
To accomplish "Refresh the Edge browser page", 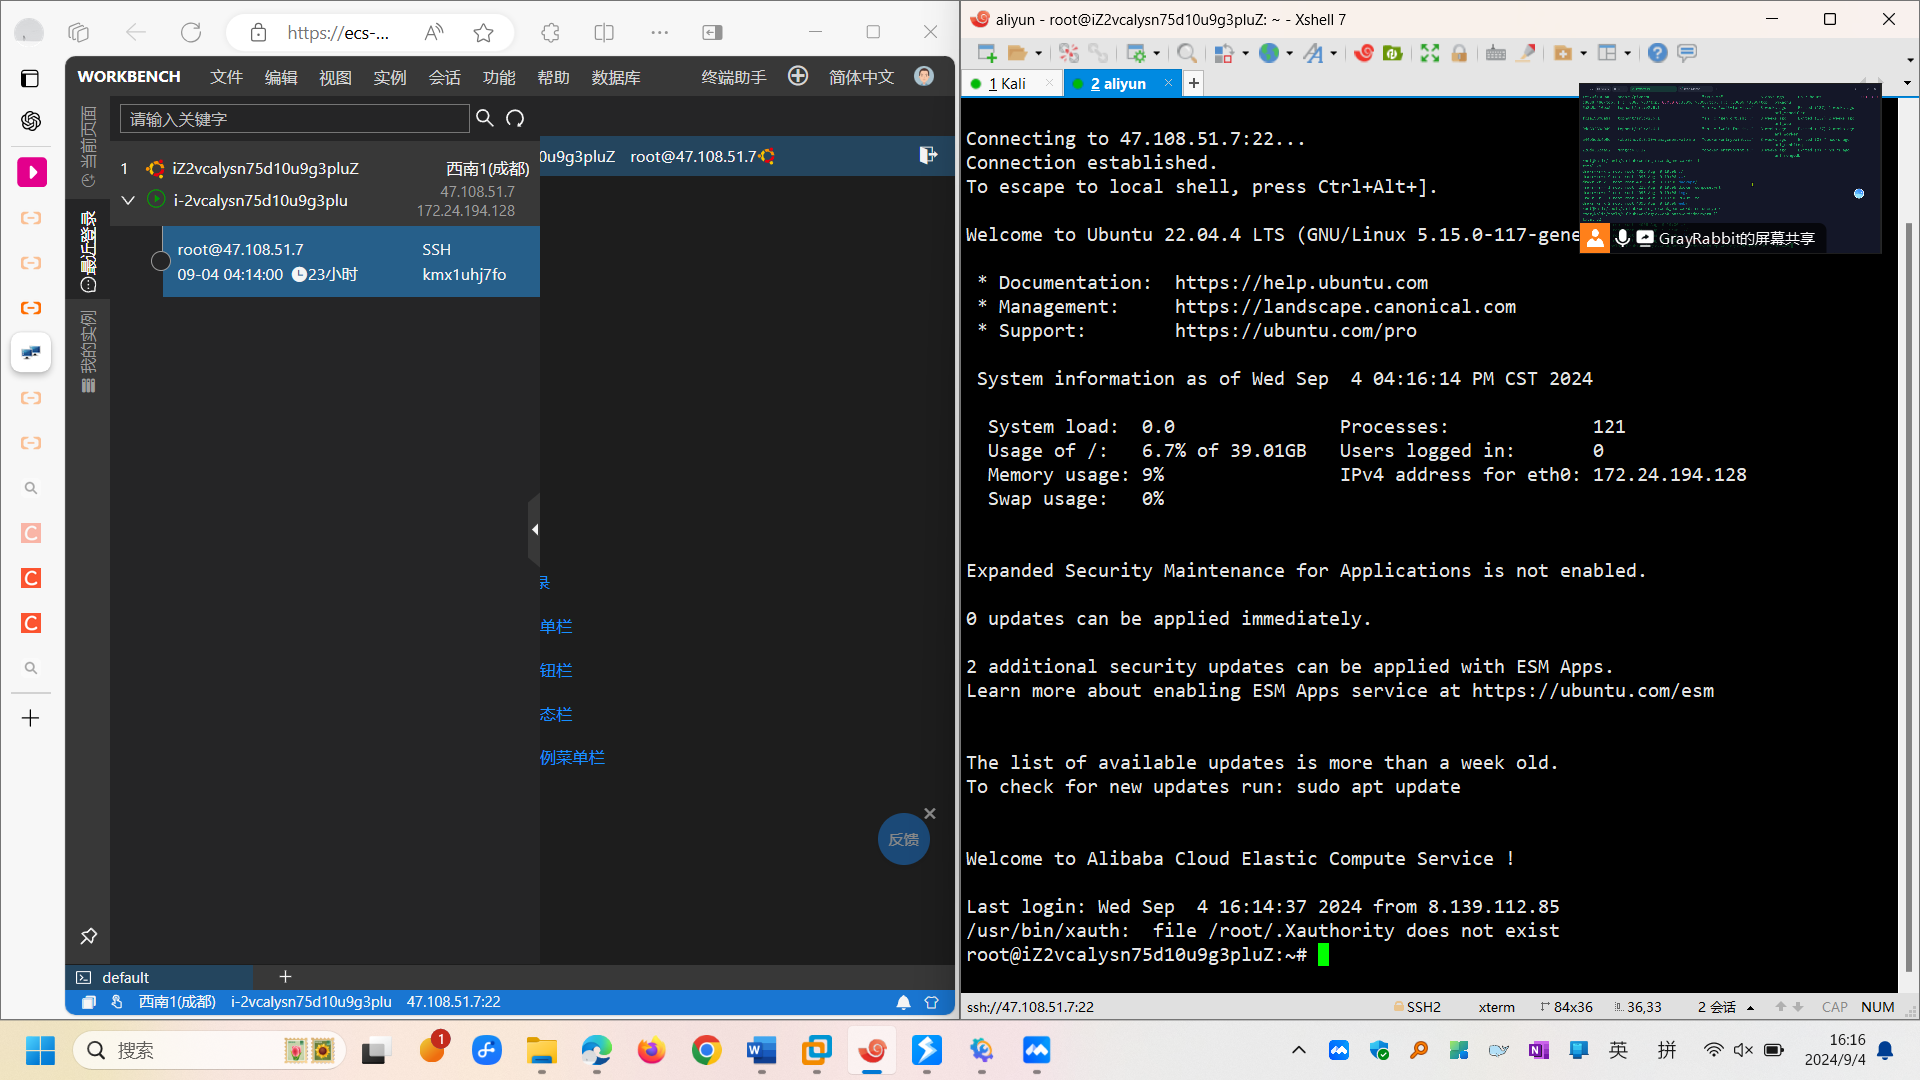I will coord(191,32).
